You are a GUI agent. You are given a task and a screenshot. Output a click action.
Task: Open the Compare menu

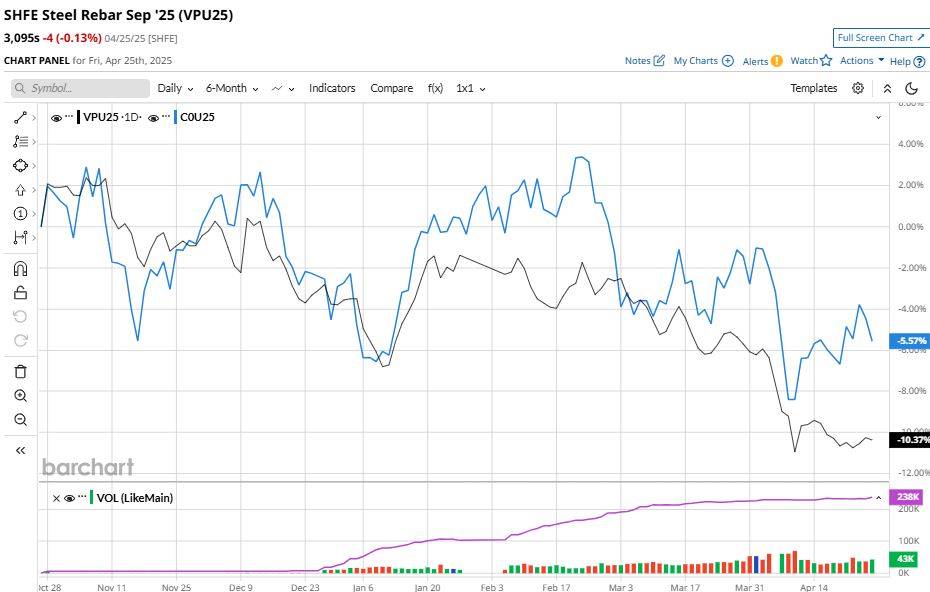pyautogui.click(x=392, y=88)
